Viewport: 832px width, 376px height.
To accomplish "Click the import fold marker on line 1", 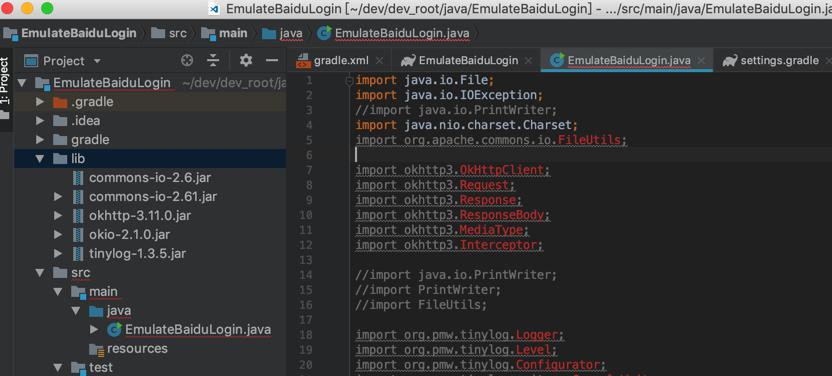I will [x=349, y=81].
